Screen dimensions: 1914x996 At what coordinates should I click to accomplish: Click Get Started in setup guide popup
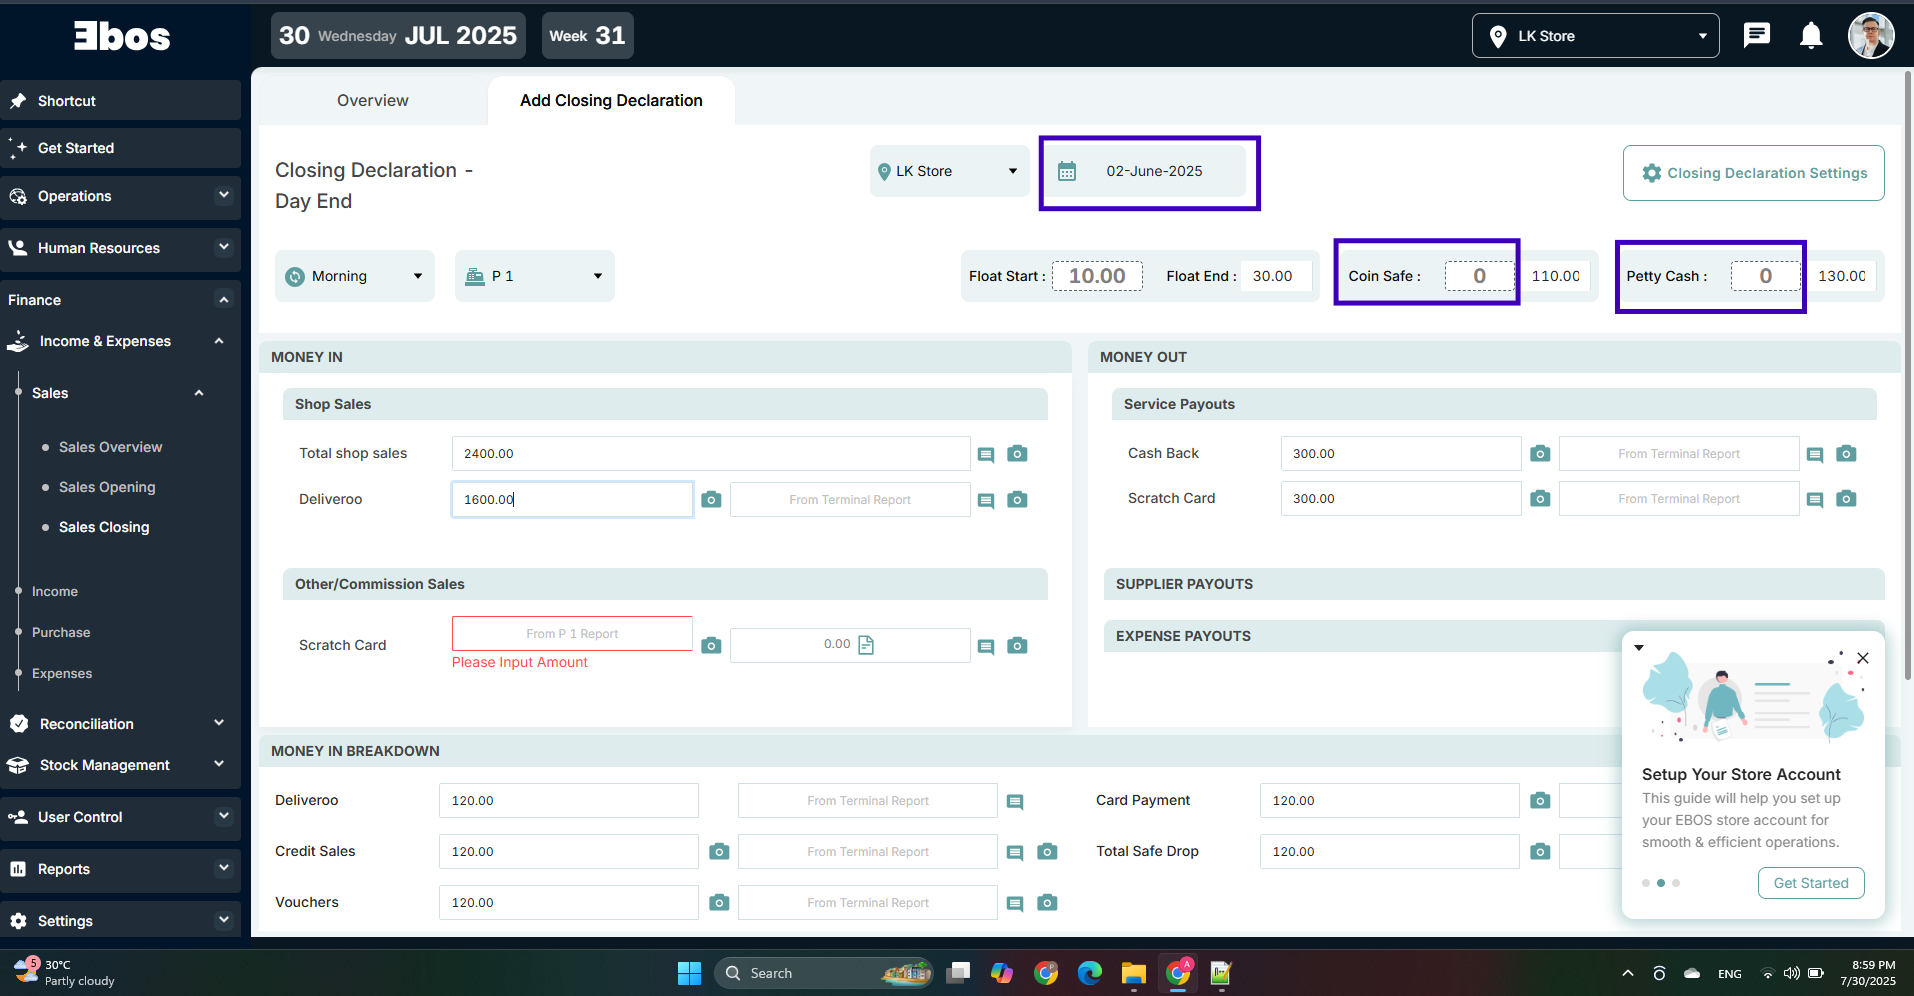pos(1810,883)
